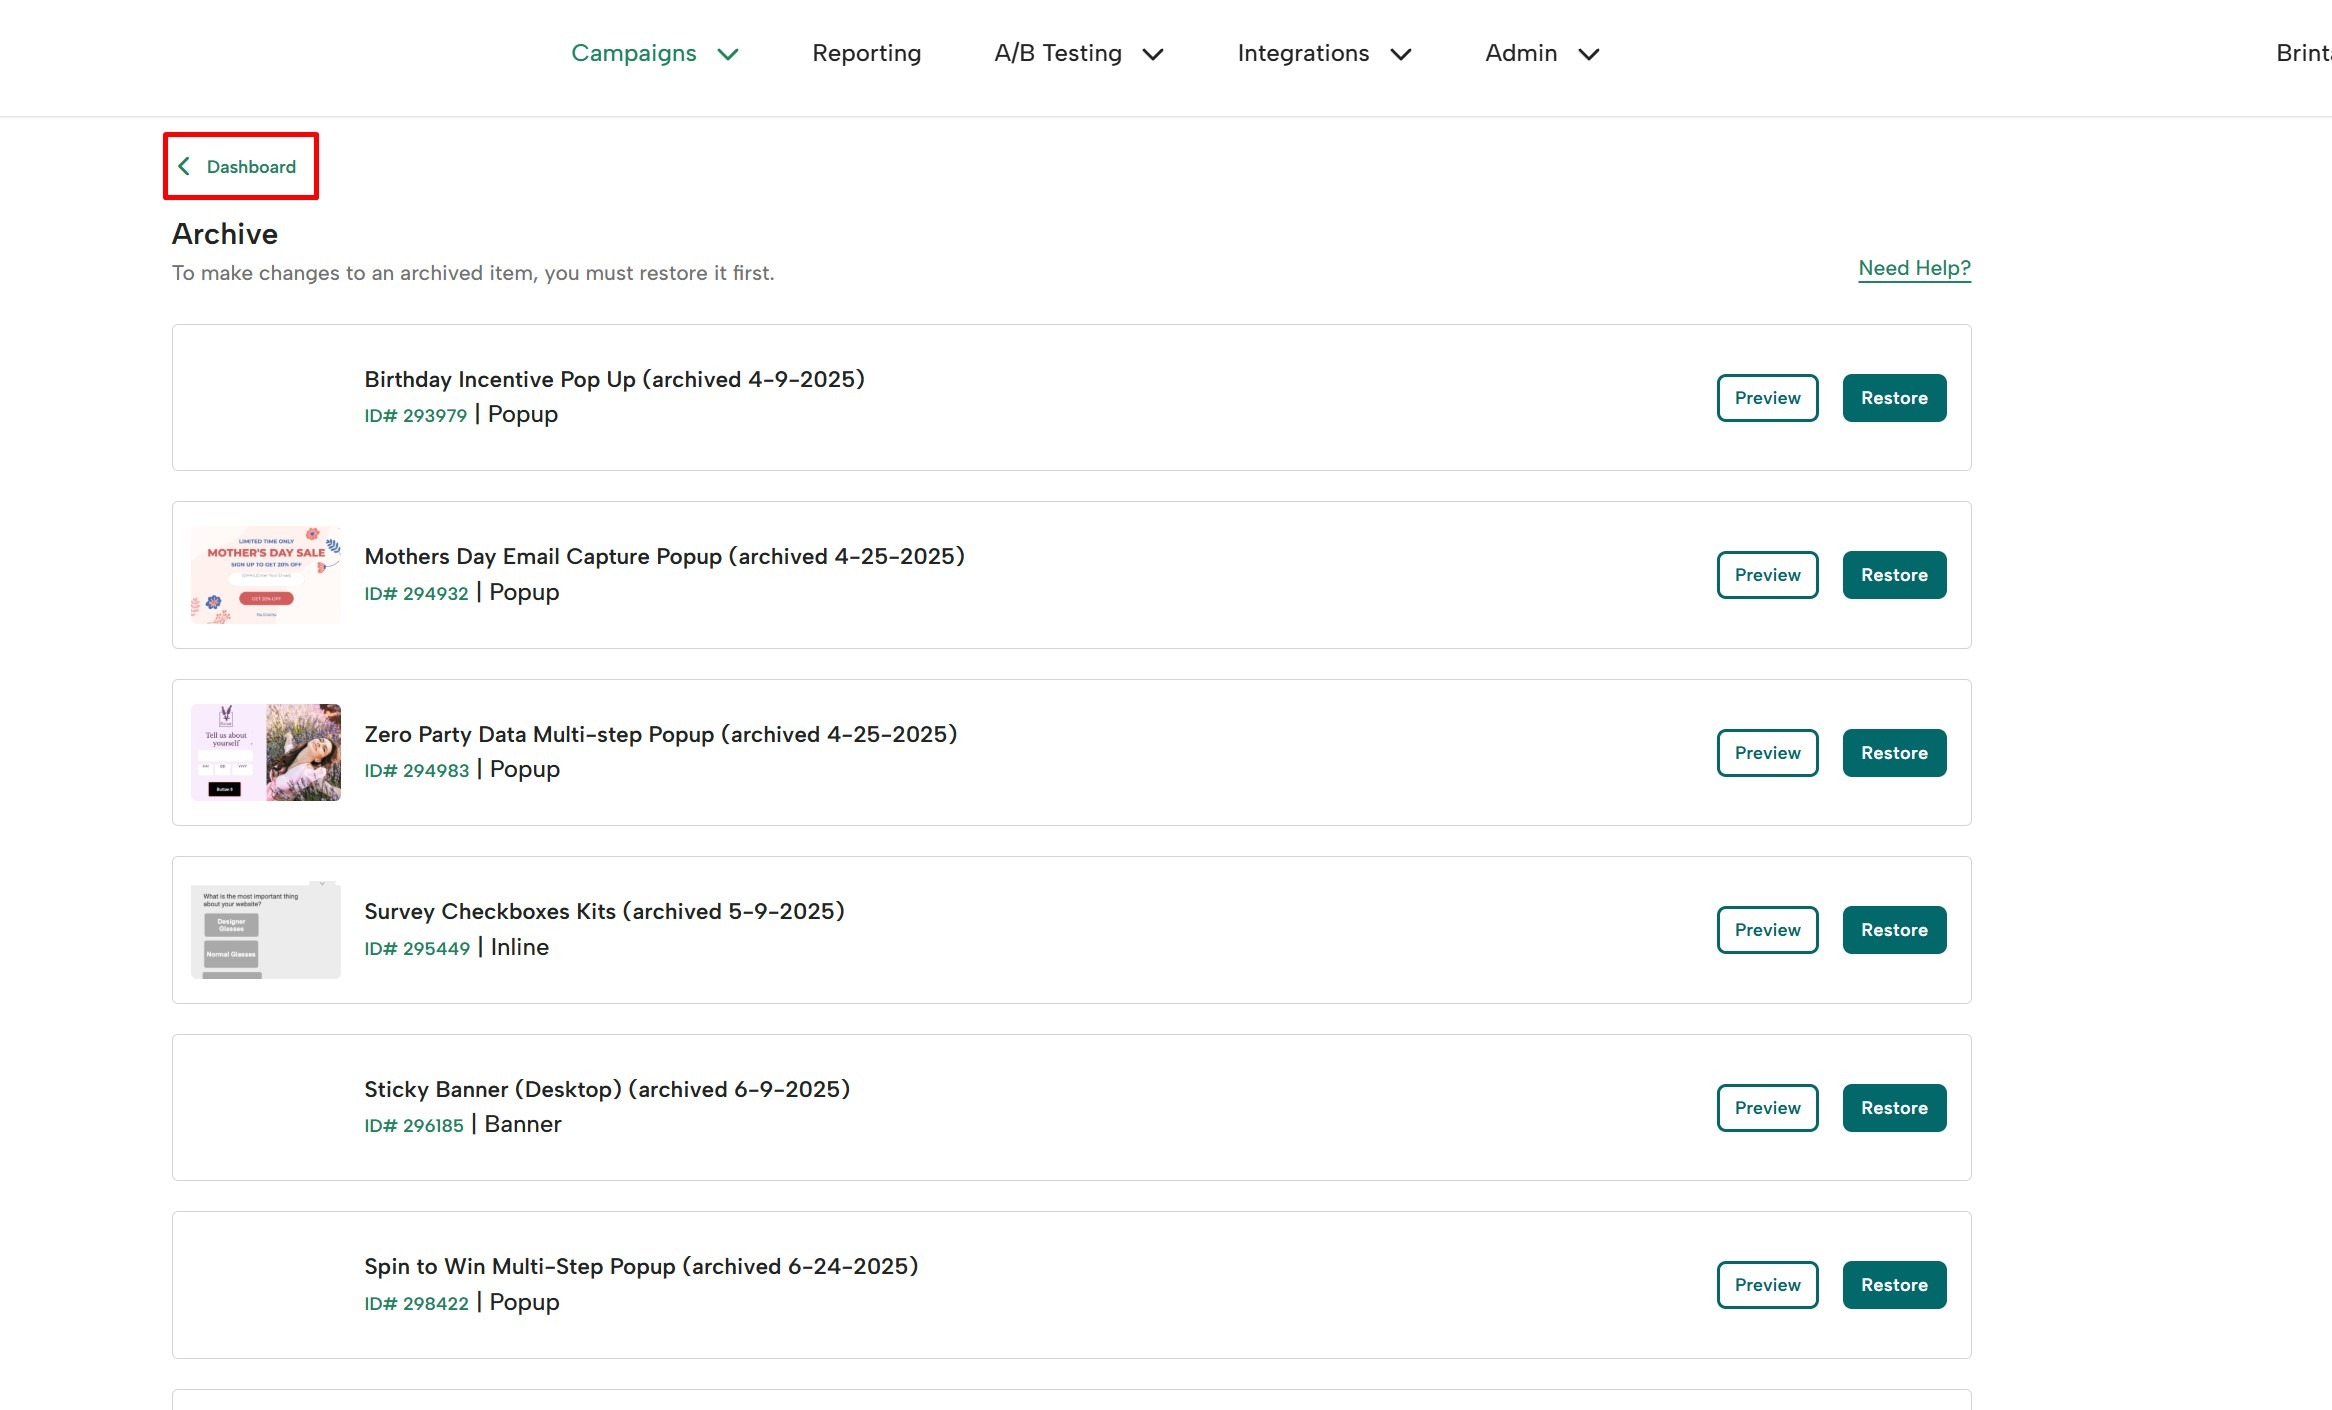Preview Zero Party Data Multi-step Popup
2332x1410 pixels.
[1767, 753]
